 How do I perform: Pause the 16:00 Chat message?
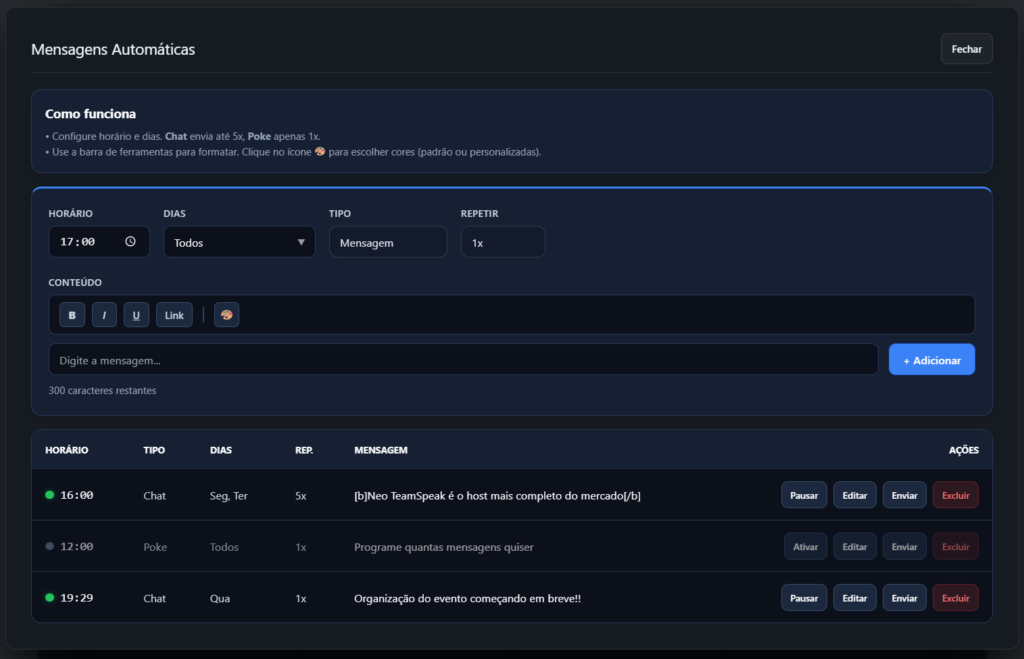click(803, 494)
